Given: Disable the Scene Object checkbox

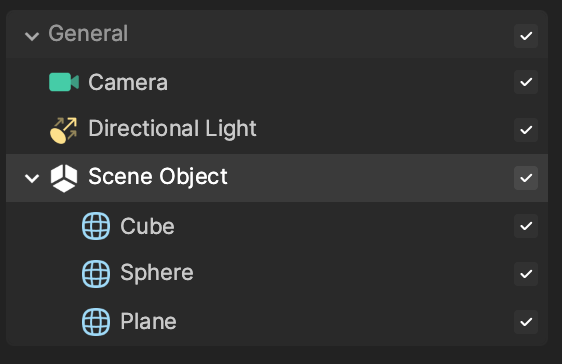Looking at the screenshot, I should point(526,178).
